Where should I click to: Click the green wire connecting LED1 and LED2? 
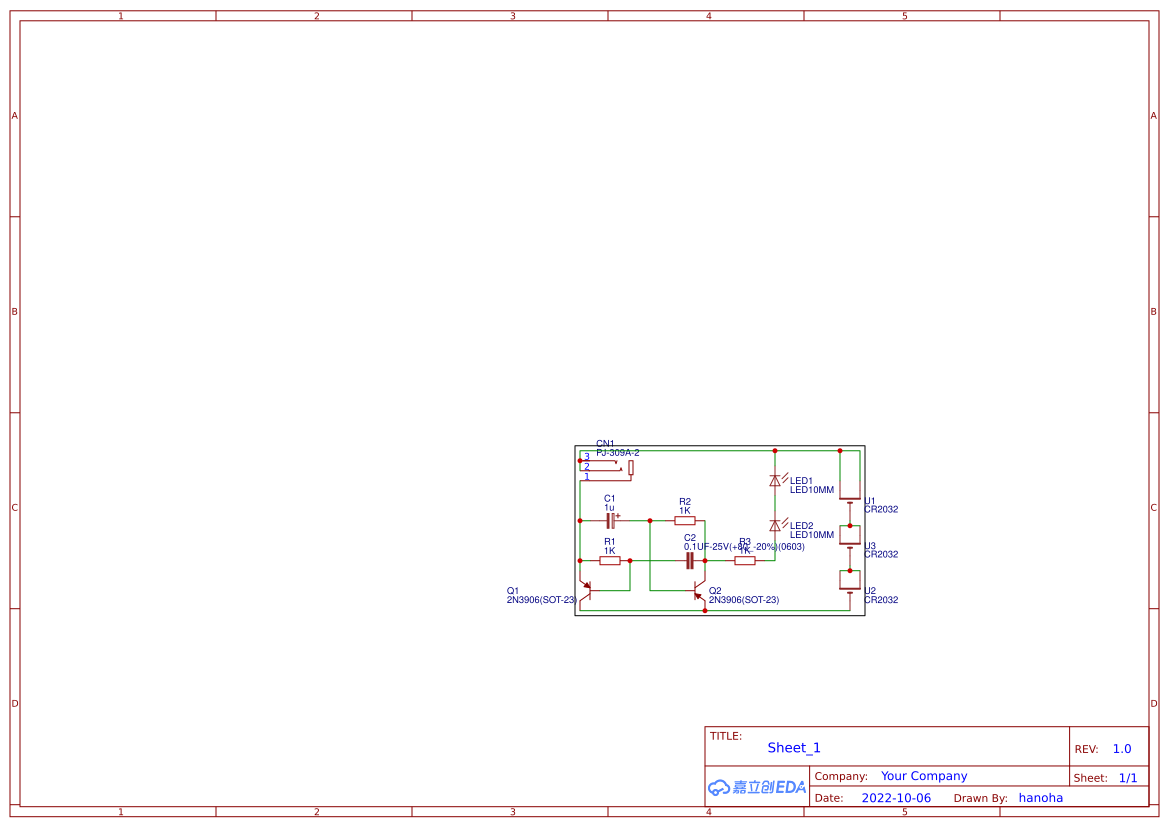776,502
